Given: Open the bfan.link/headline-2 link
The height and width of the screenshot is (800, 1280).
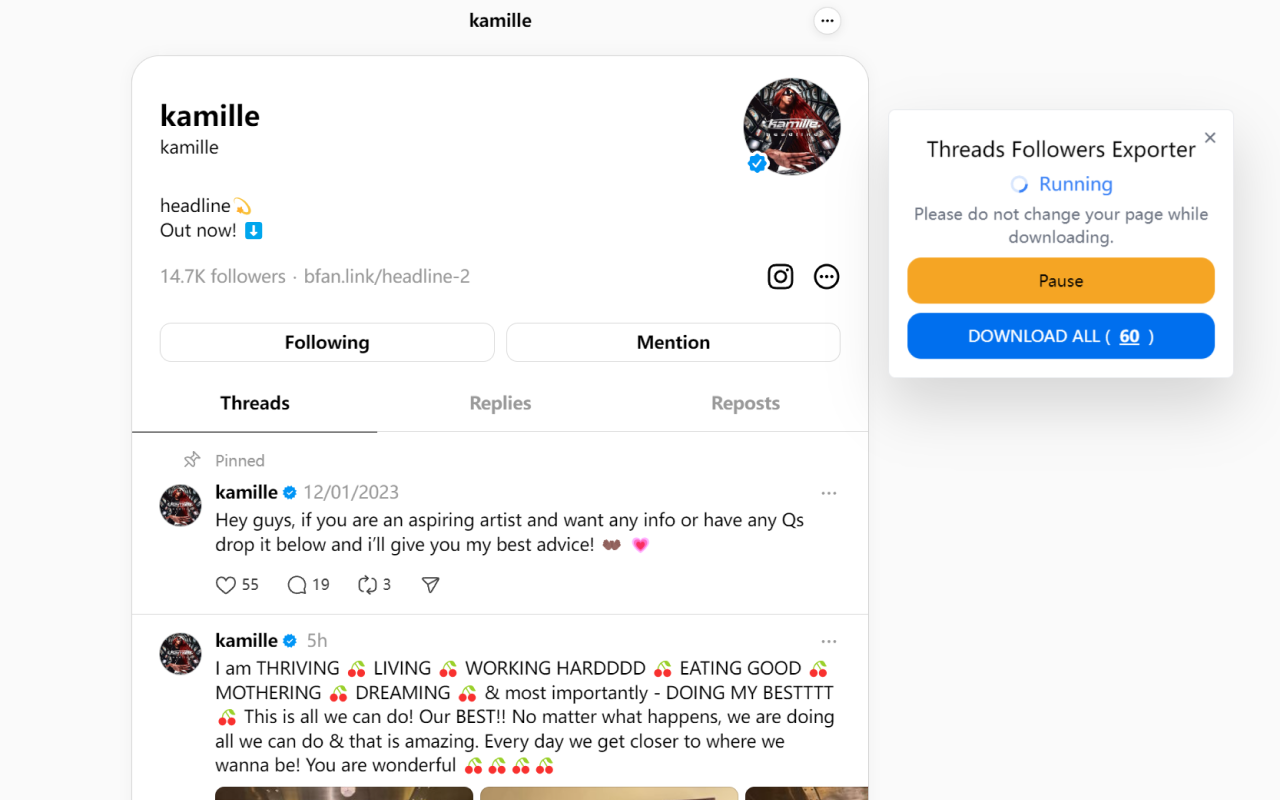Looking at the screenshot, I should tap(387, 277).
